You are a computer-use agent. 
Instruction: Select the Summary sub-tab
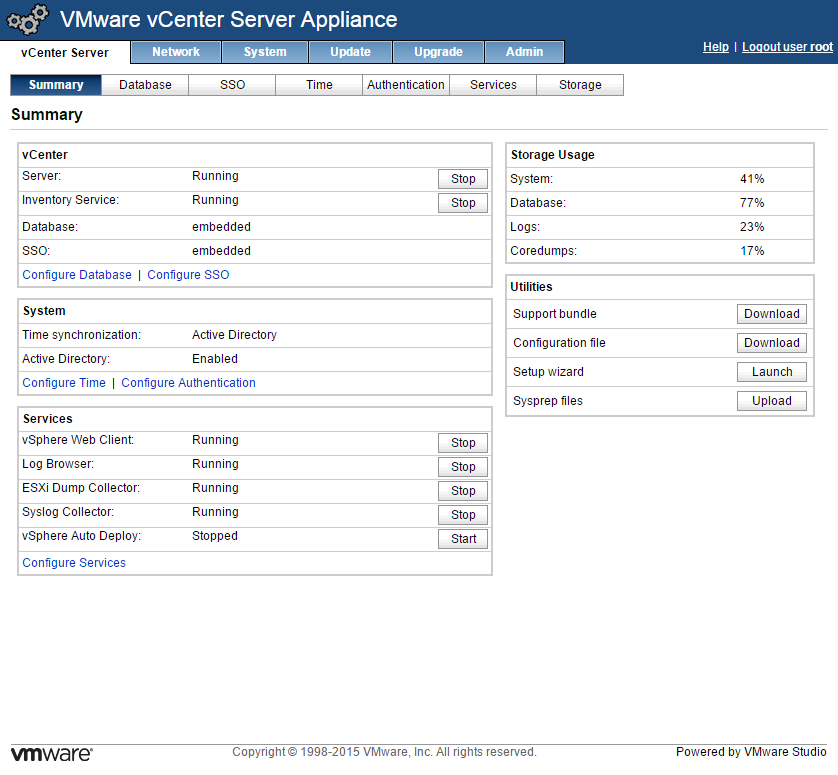[x=56, y=85]
